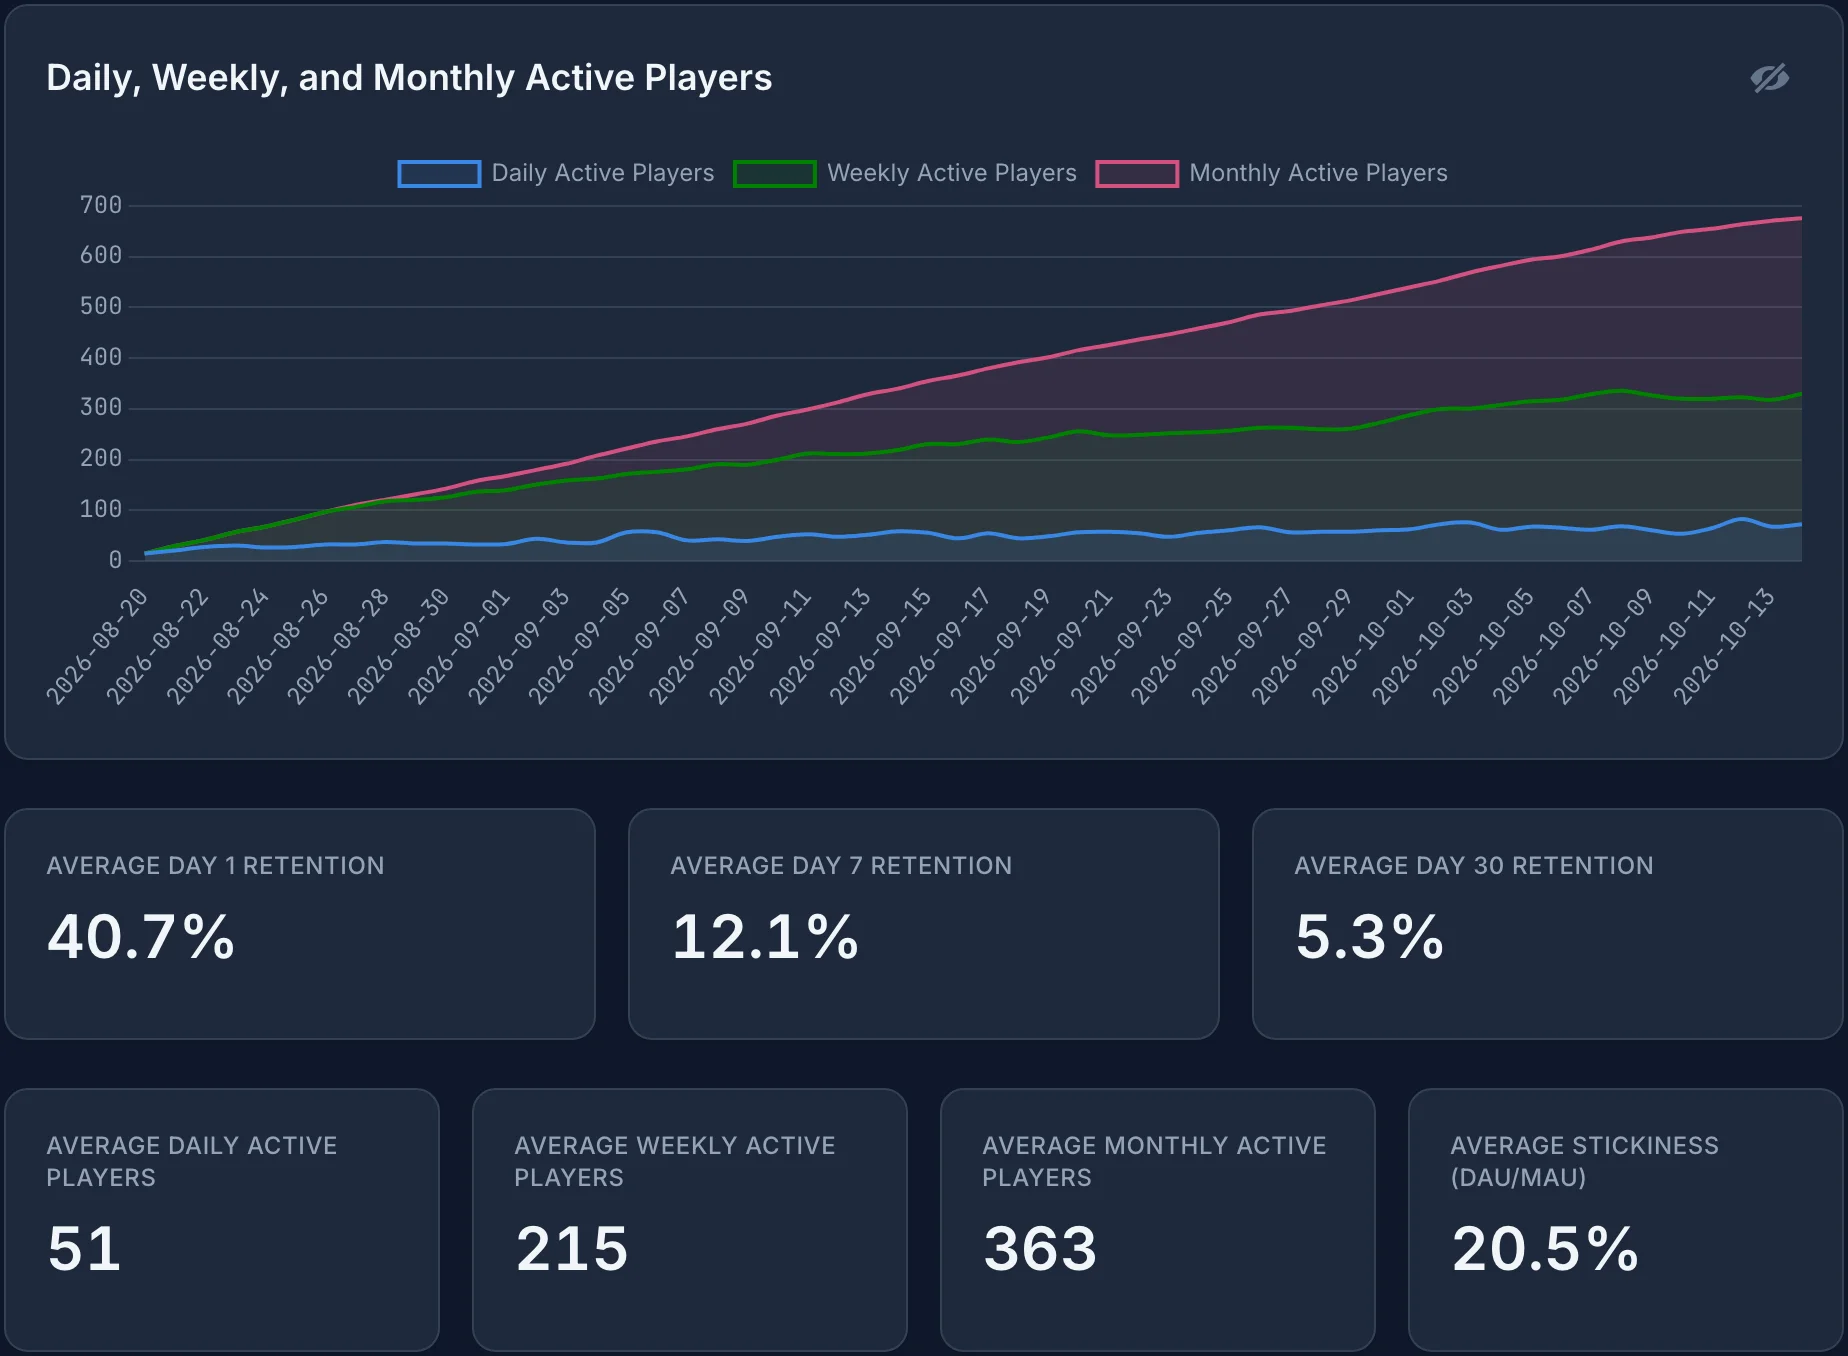Select the Average Day 1 Retention card

point(300,924)
